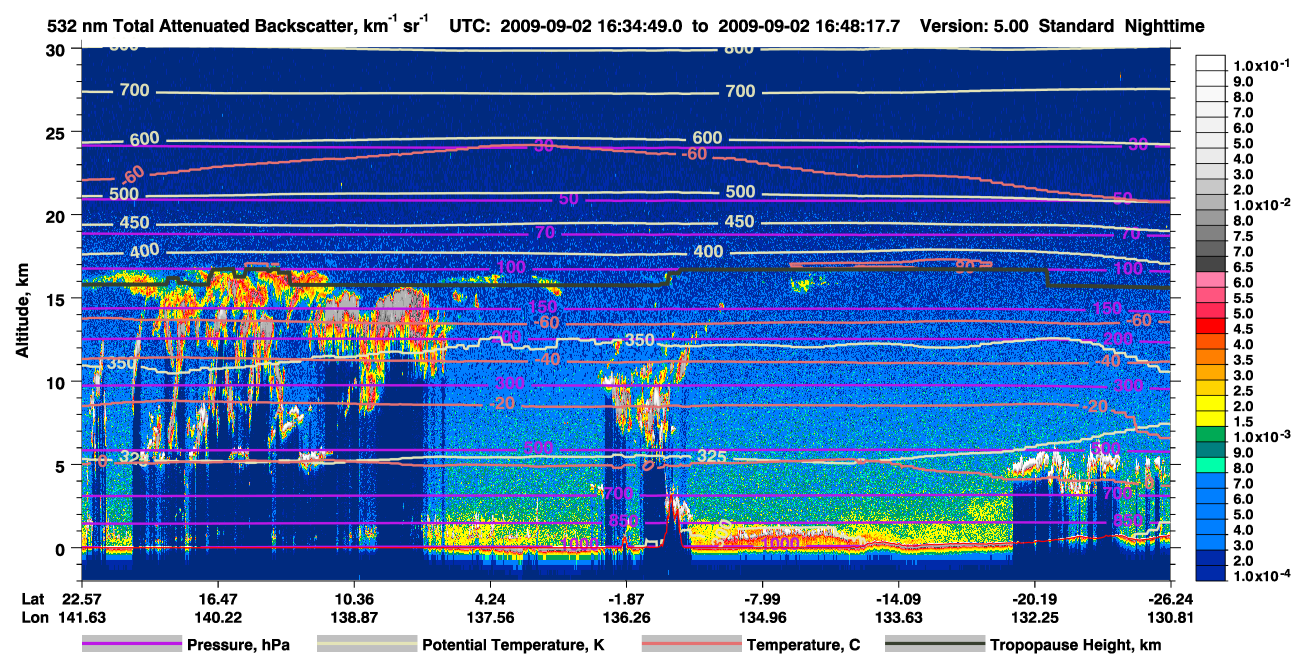Click longitude value '137.56'
The width and height of the screenshot is (1300, 667).
[490, 617]
